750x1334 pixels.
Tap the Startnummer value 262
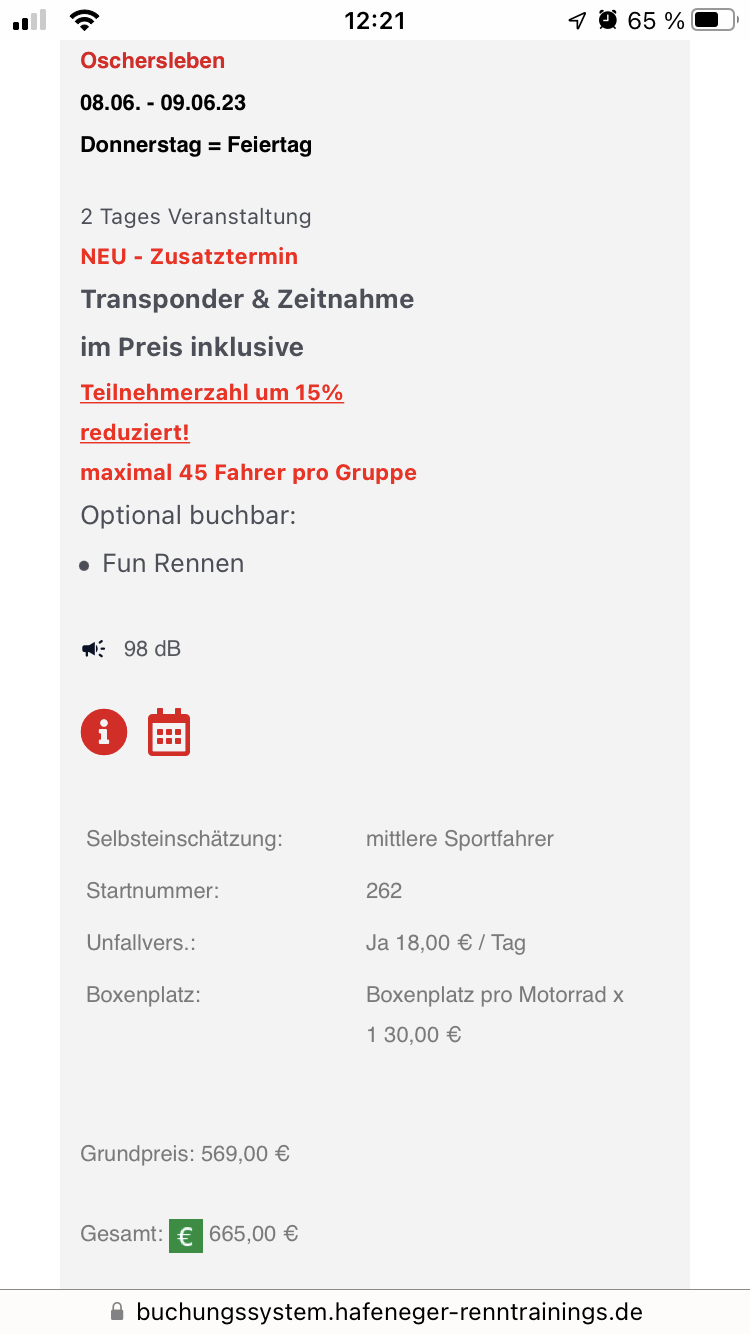coord(384,890)
